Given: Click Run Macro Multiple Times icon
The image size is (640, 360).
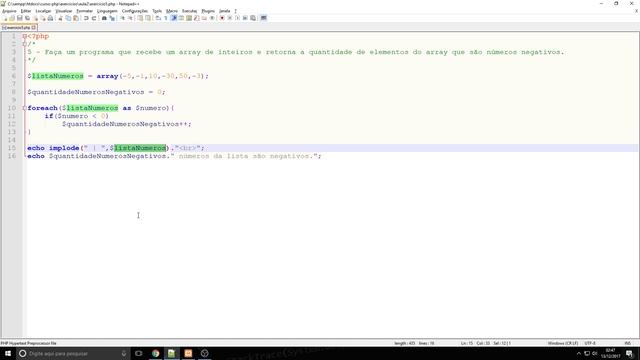Looking at the screenshot, I should coord(245,18).
